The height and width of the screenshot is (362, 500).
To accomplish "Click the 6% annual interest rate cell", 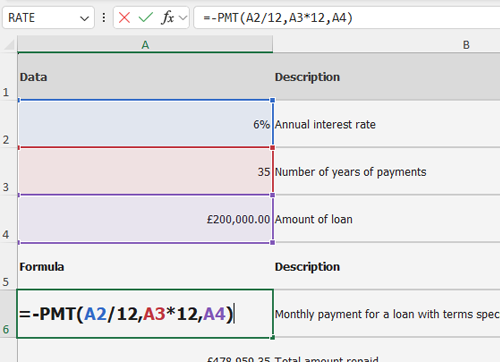I will click(145, 124).
